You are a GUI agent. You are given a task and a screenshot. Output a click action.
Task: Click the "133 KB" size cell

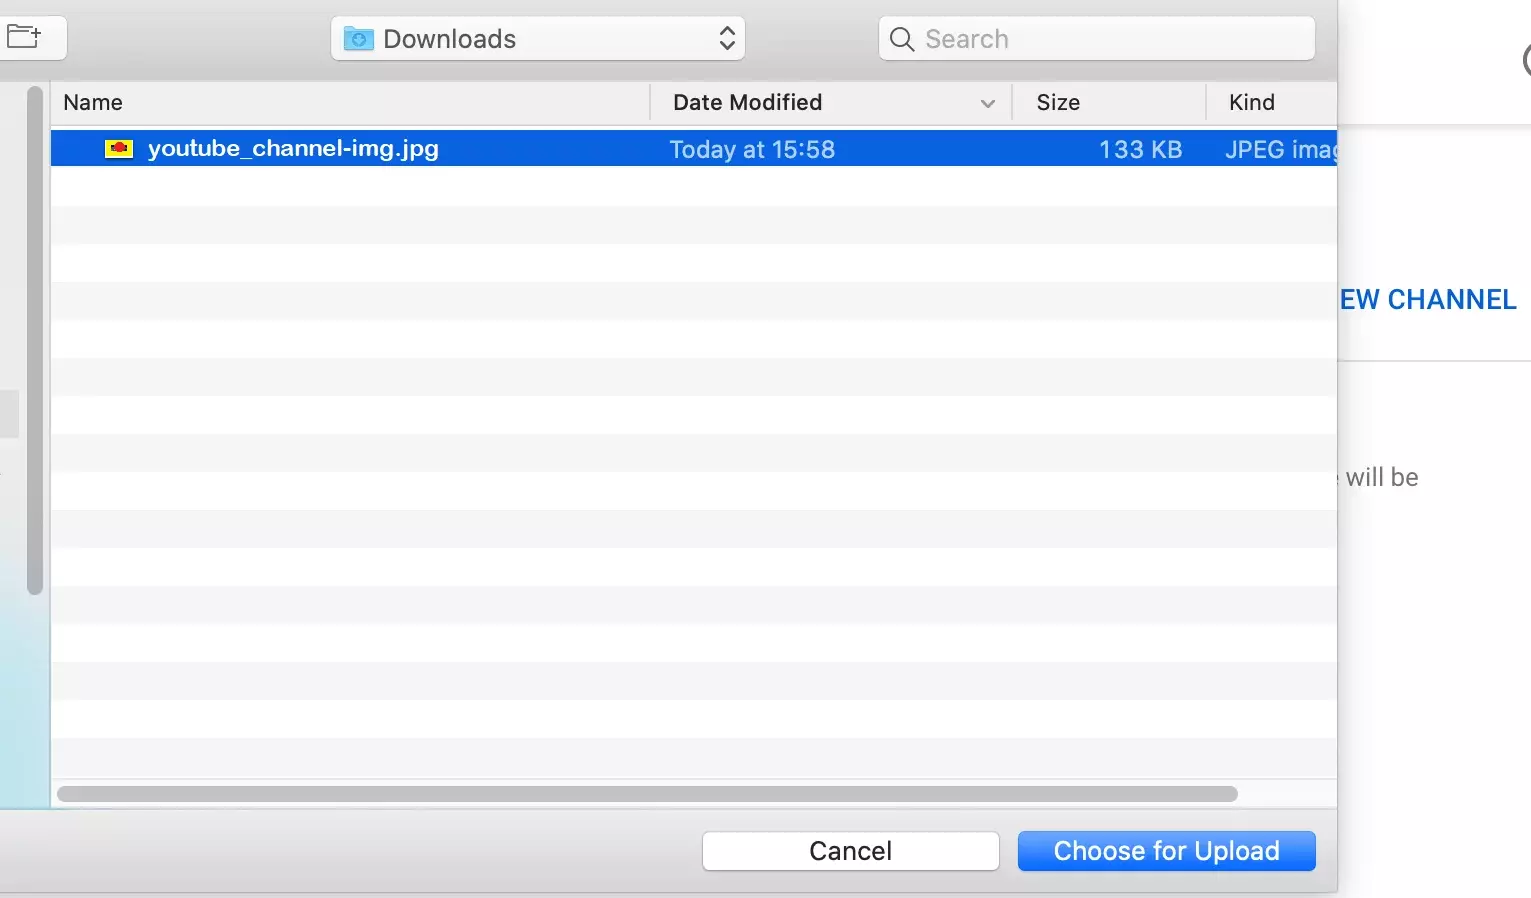point(1140,149)
